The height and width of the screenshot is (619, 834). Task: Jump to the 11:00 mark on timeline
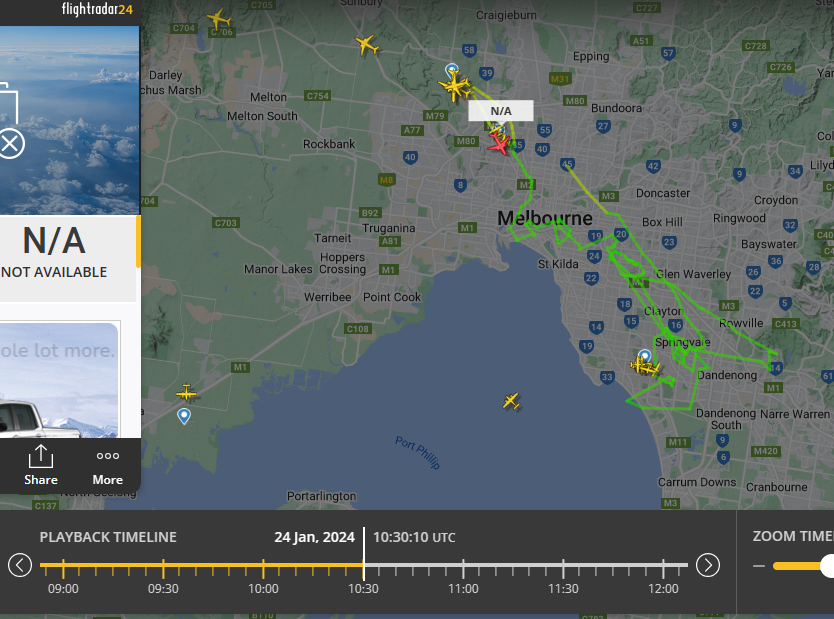click(x=463, y=567)
